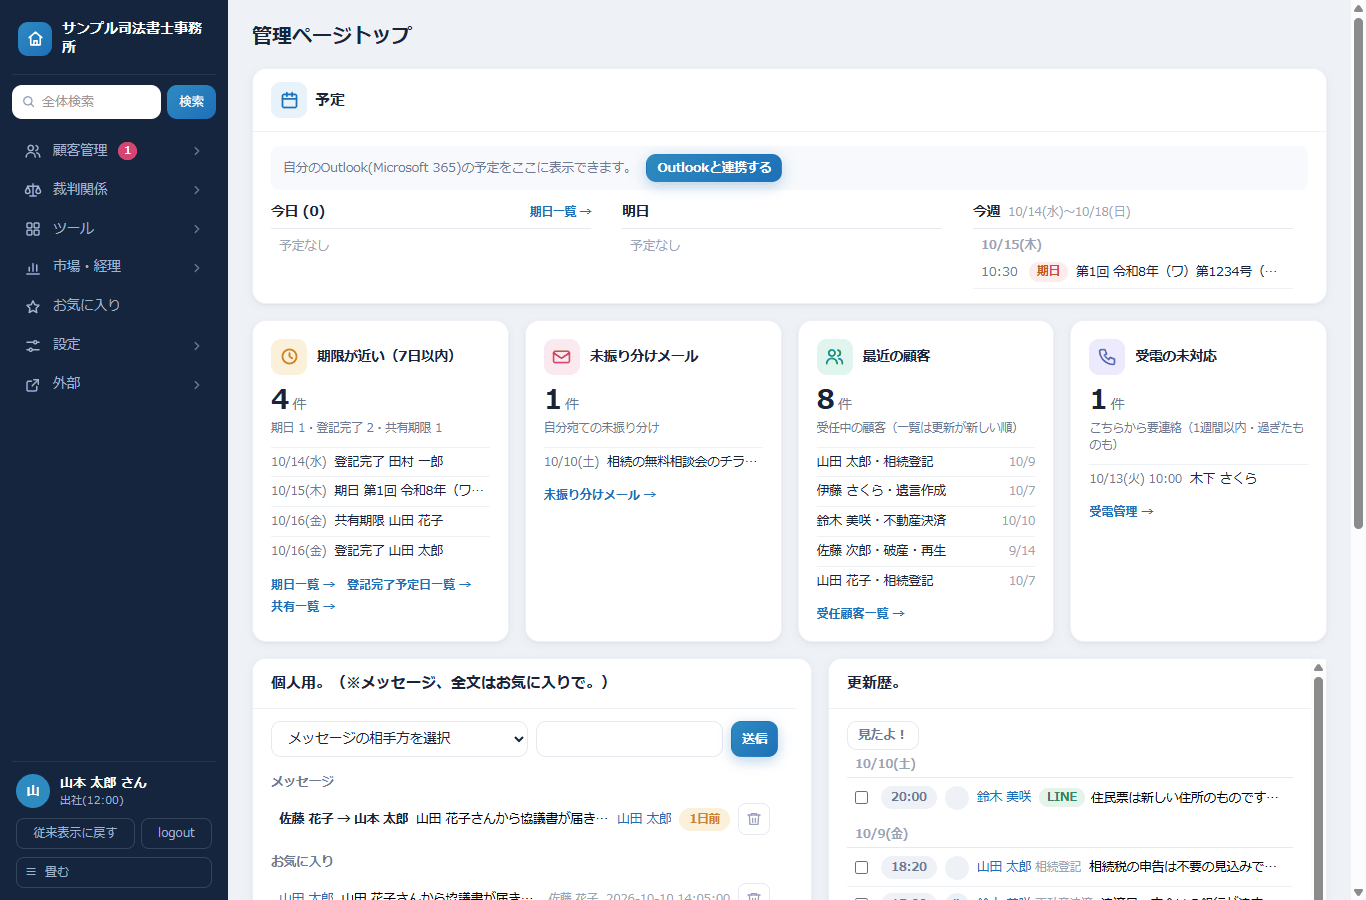1366x900 pixels.
Task: Click the calendar icon beside 予定
Action: click(x=289, y=100)
